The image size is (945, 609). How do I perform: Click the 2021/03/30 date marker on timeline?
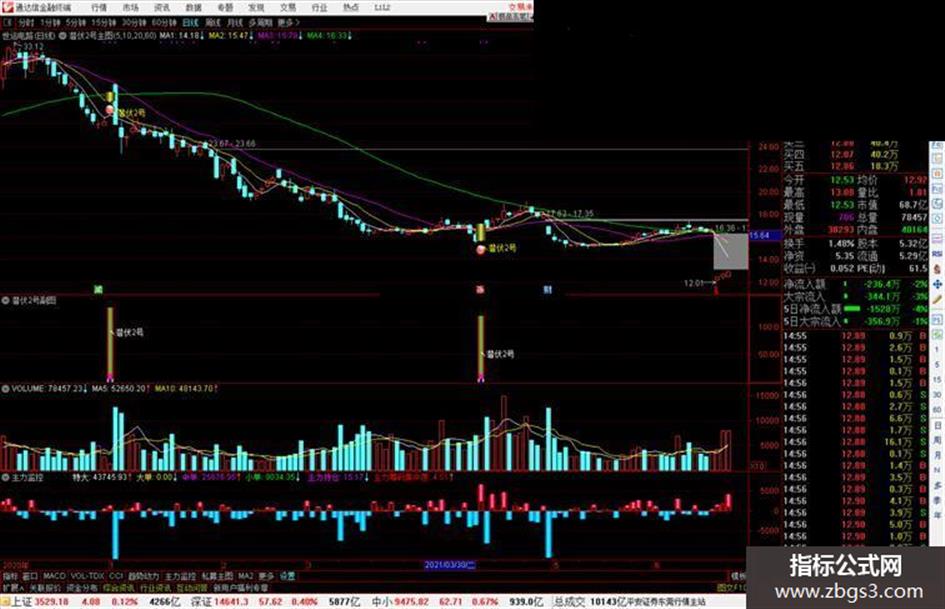pyautogui.click(x=450, y=565)
